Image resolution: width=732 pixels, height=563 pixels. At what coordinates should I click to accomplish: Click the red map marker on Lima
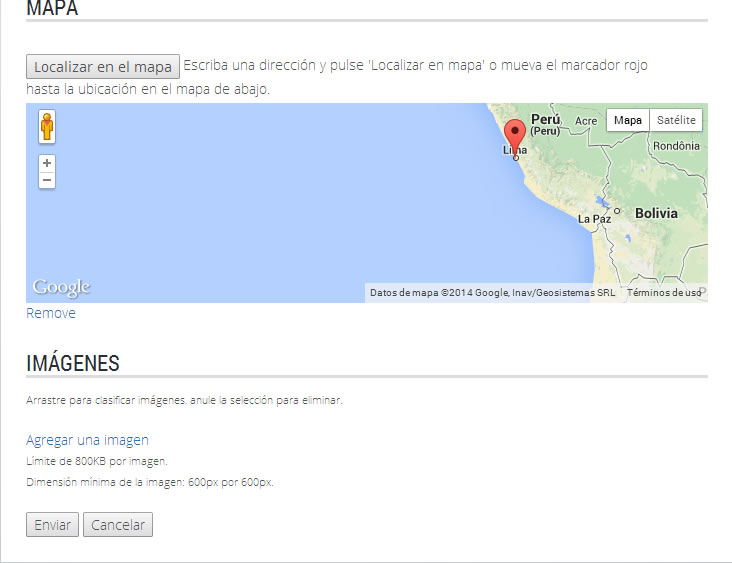tap(515, 137)
